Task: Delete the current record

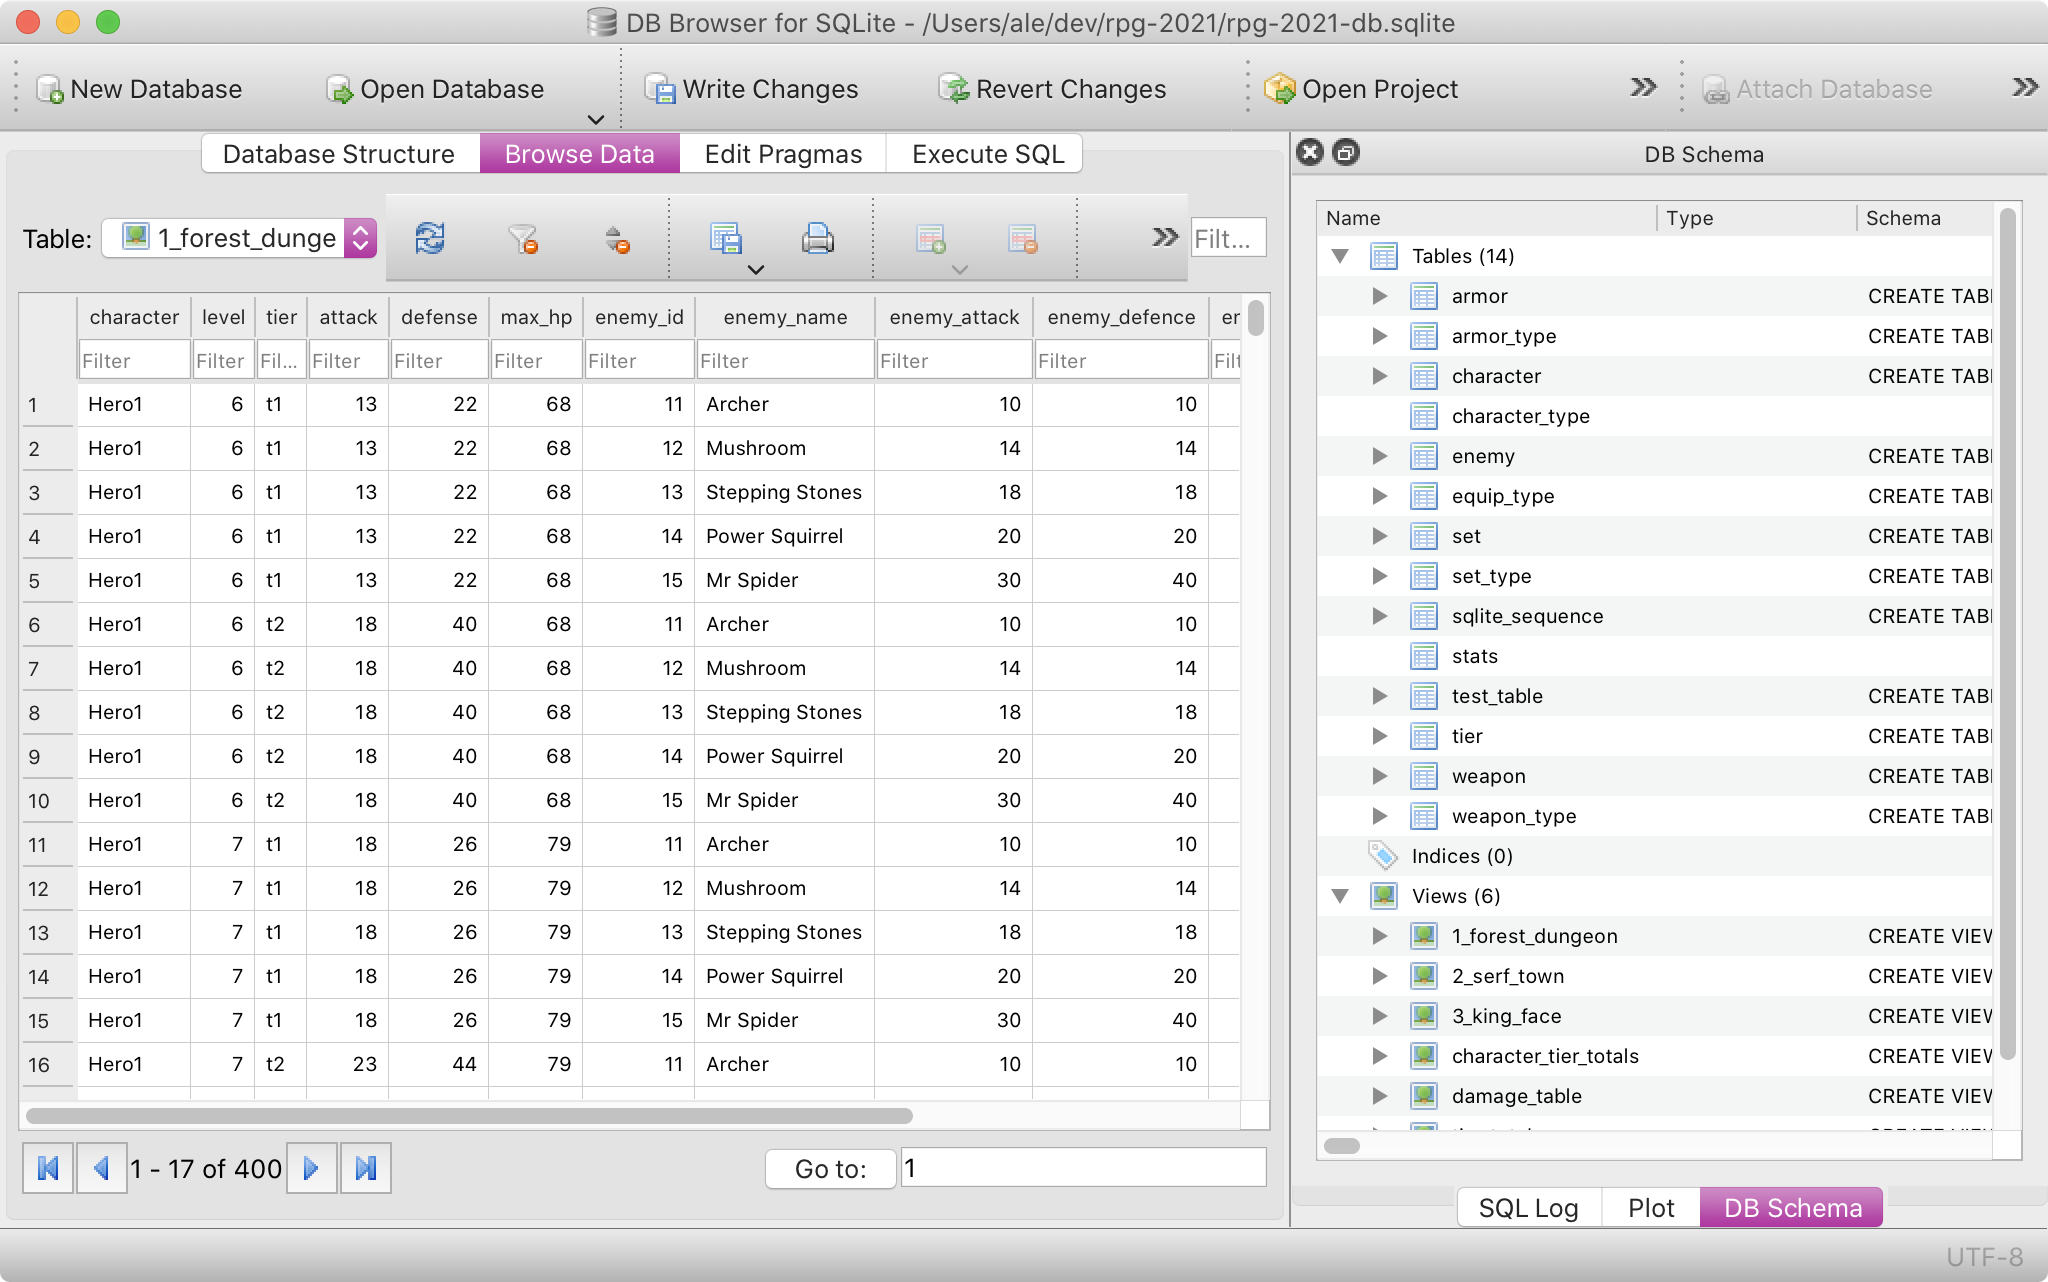Action: [x=1022, y=238]
